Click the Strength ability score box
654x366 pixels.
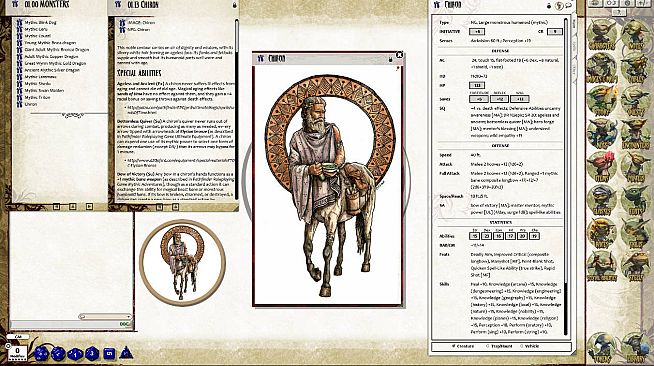click(474, 236)
